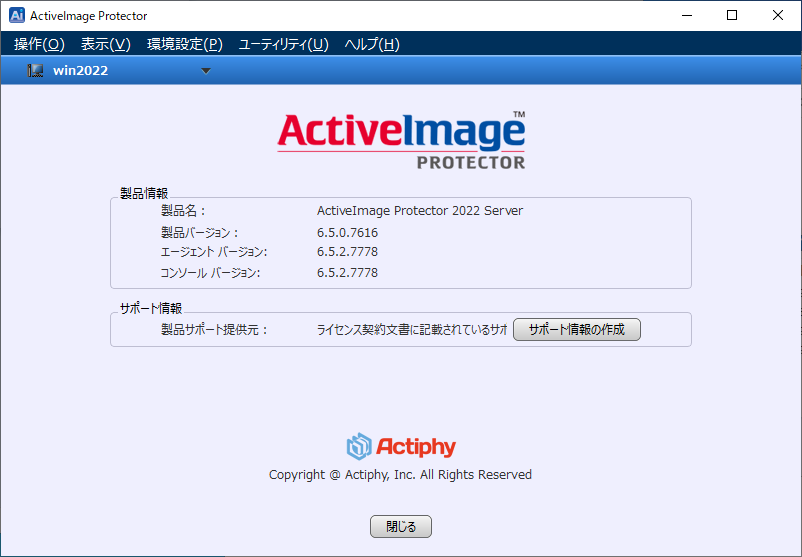Viewport: 802px width, 557px height.
Task: Click the サポート情報の作成 button
Action: click(576, 329)
